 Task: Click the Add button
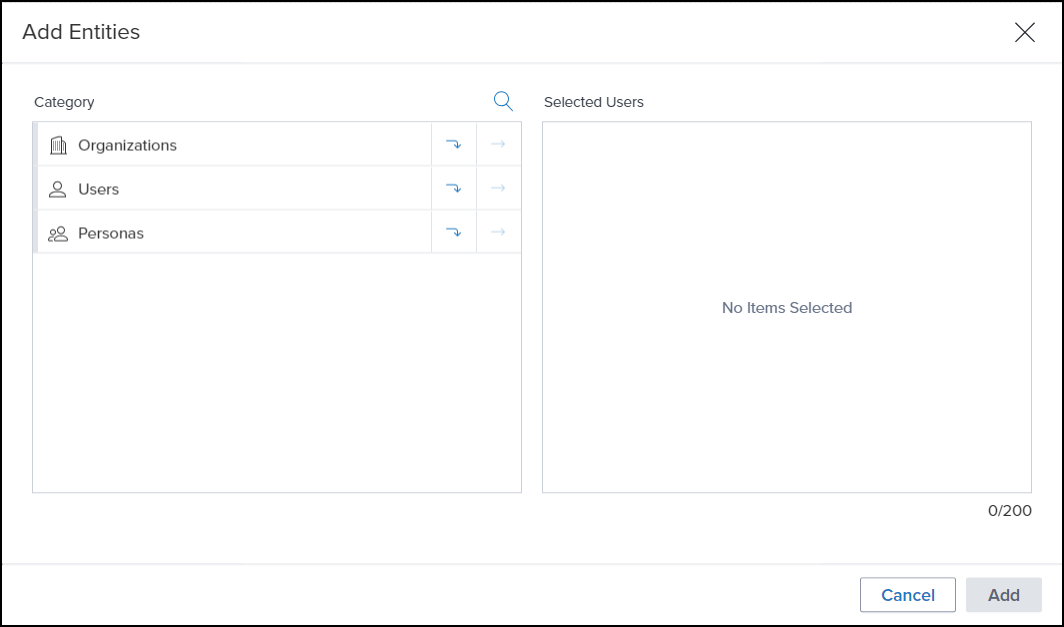(x=1003, y=595)
